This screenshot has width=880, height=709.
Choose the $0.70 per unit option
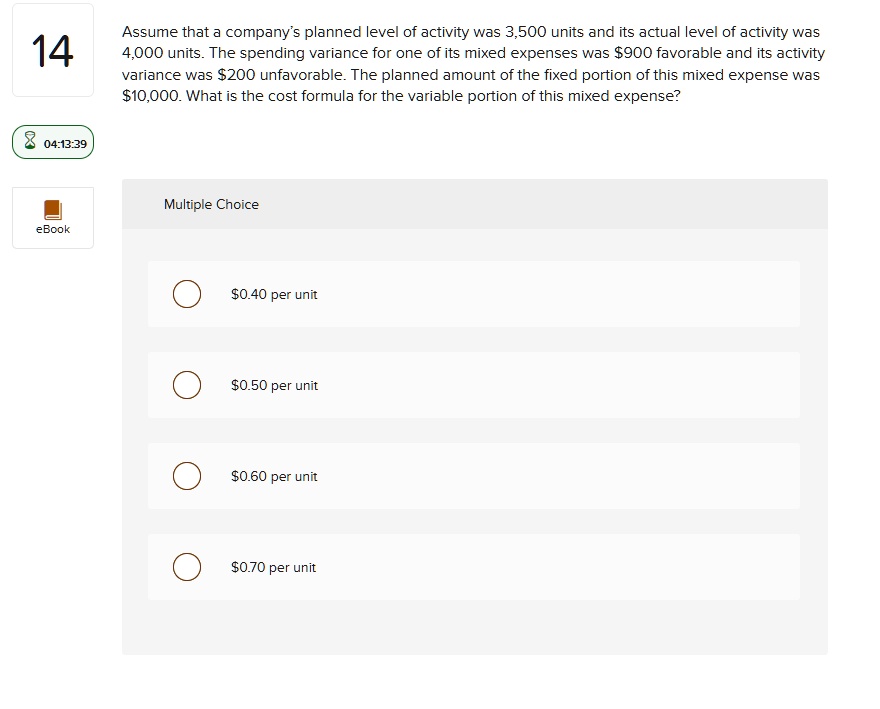(x=187, y=567)
